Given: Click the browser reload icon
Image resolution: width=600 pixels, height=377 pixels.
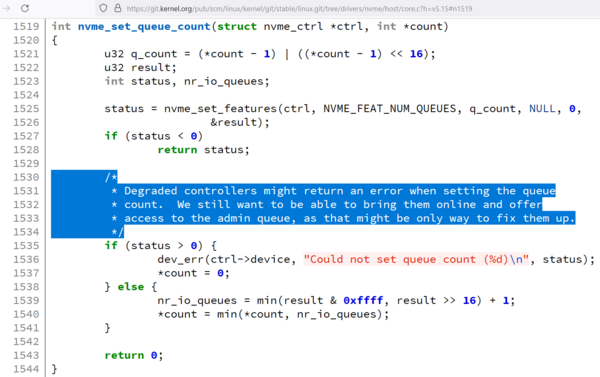Looking at the screenshot, I should coord(25,8).
